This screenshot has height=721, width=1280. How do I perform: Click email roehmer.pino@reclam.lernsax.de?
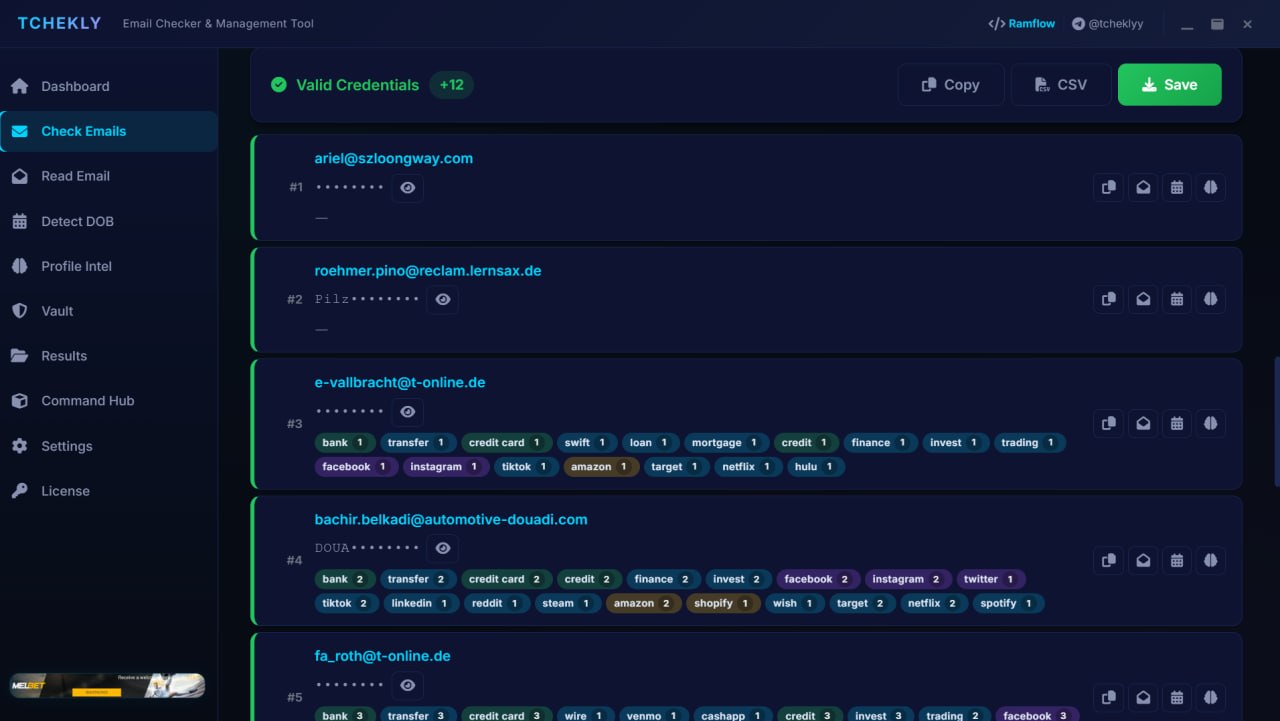[x=428, y=270]
